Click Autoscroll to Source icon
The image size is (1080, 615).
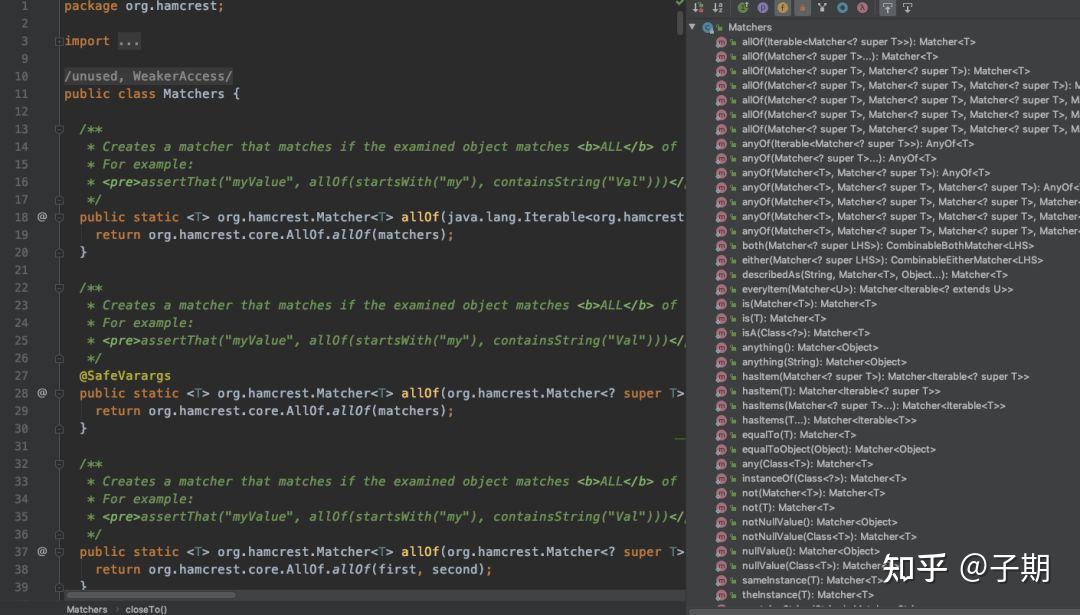pyautogui.click(x=887, y=8)
